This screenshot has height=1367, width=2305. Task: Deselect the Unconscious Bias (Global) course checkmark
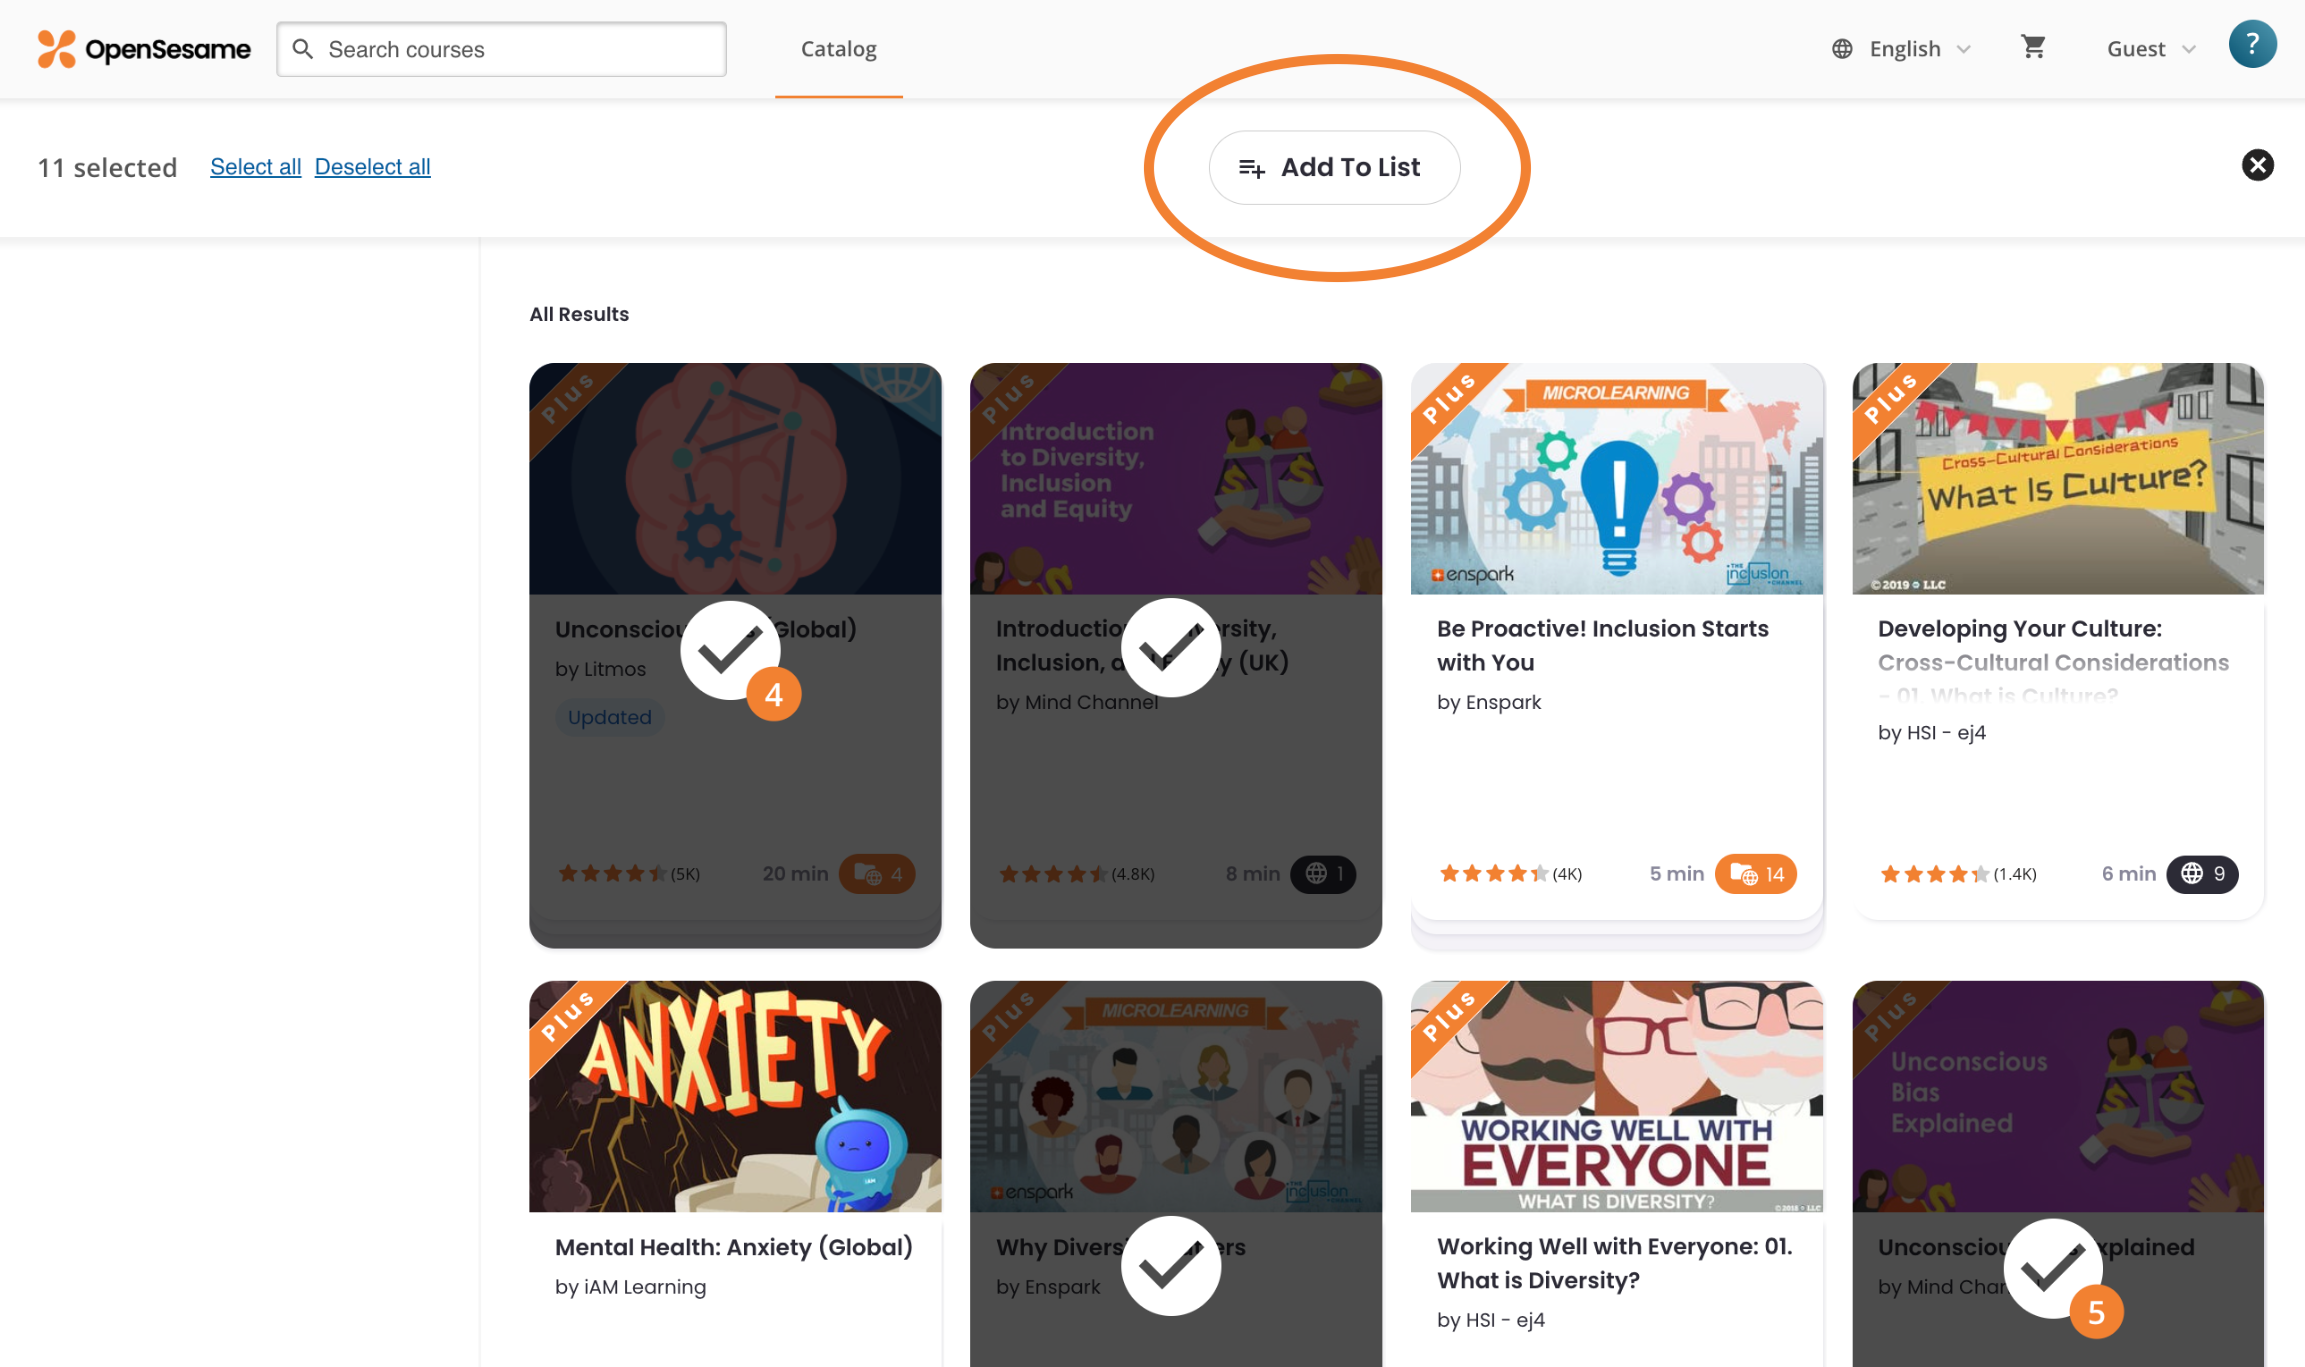click(x=729, y=651)
